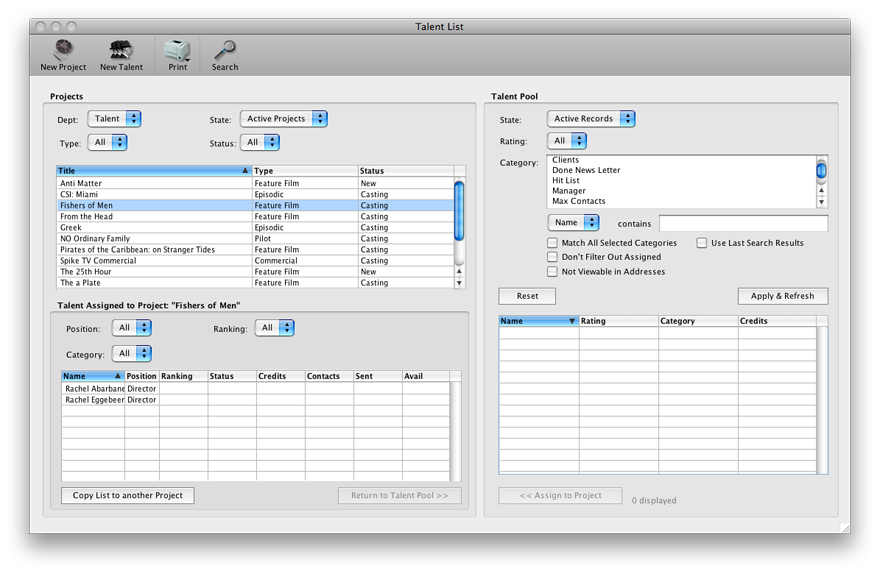Viewport: 880px width, 574px height.
Task: Sort assigned talent by Credits header
Action: coord(281,376)
